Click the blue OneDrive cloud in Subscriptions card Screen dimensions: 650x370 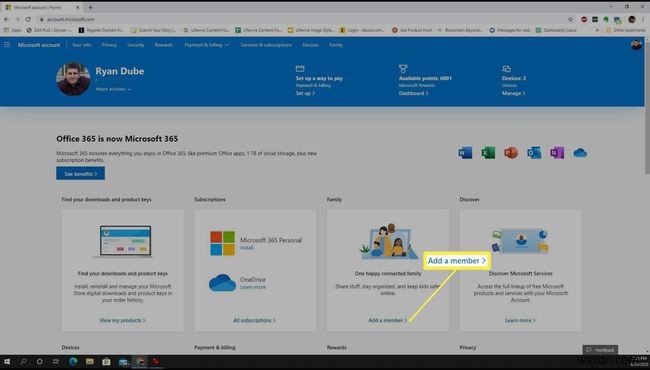(x=222, y=283)
